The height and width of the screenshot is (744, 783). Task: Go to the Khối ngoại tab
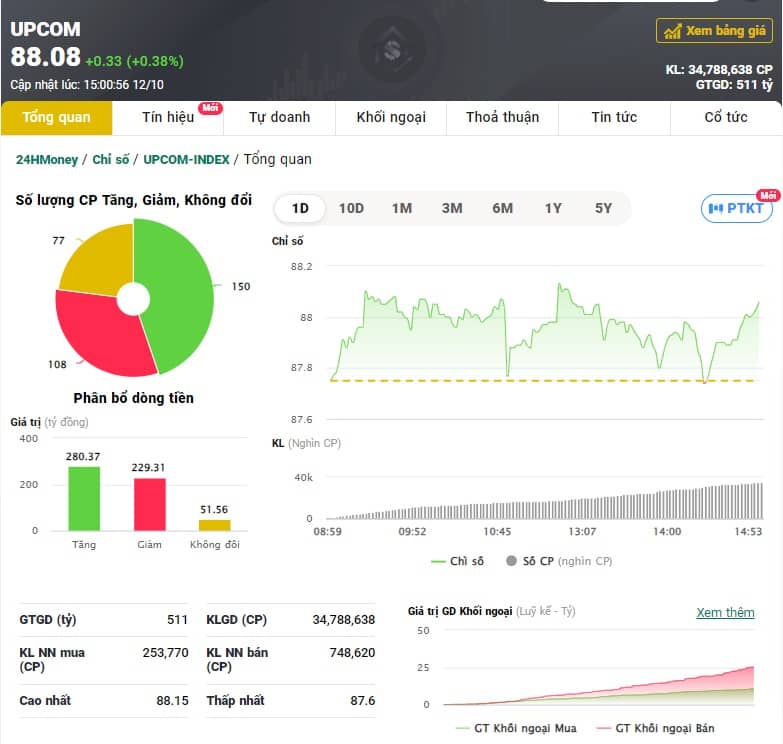391,118
